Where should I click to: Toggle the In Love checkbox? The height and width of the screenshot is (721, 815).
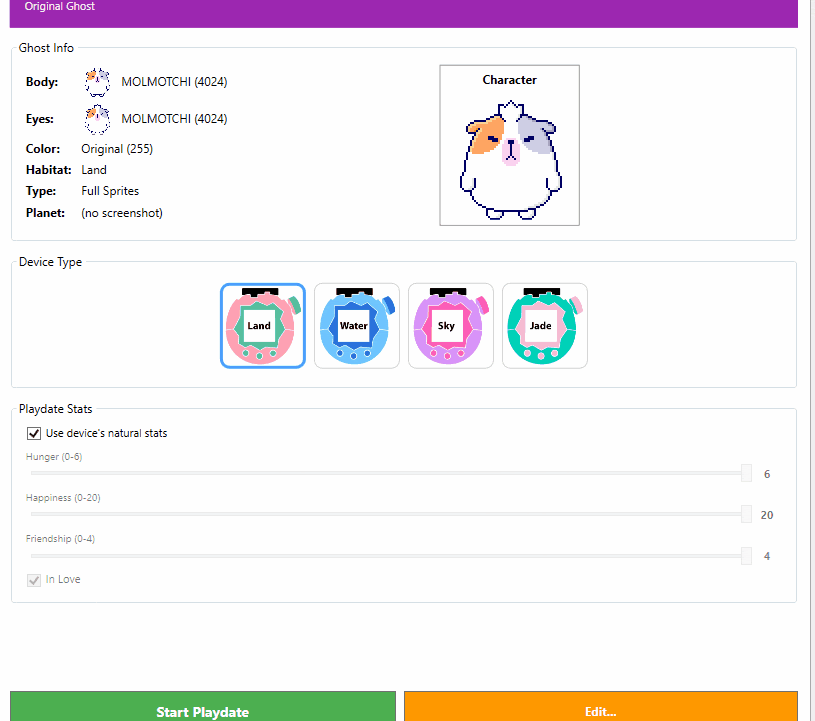[34, 579]
